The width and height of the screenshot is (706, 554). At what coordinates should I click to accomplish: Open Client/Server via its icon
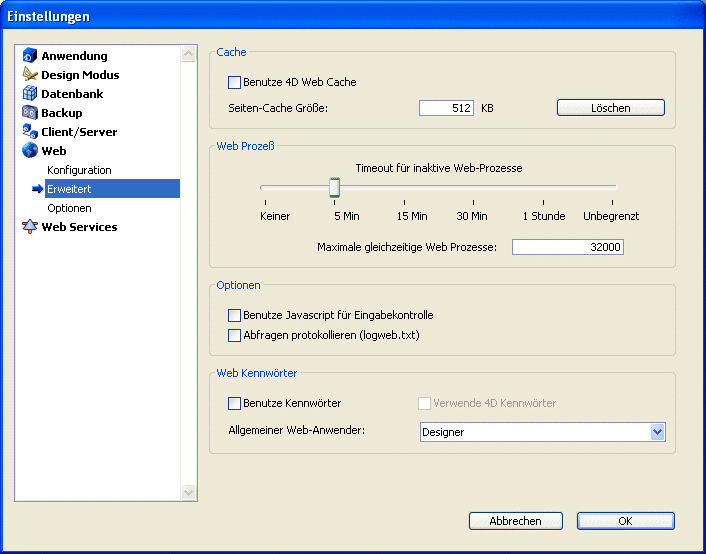[x=29, y=132]
